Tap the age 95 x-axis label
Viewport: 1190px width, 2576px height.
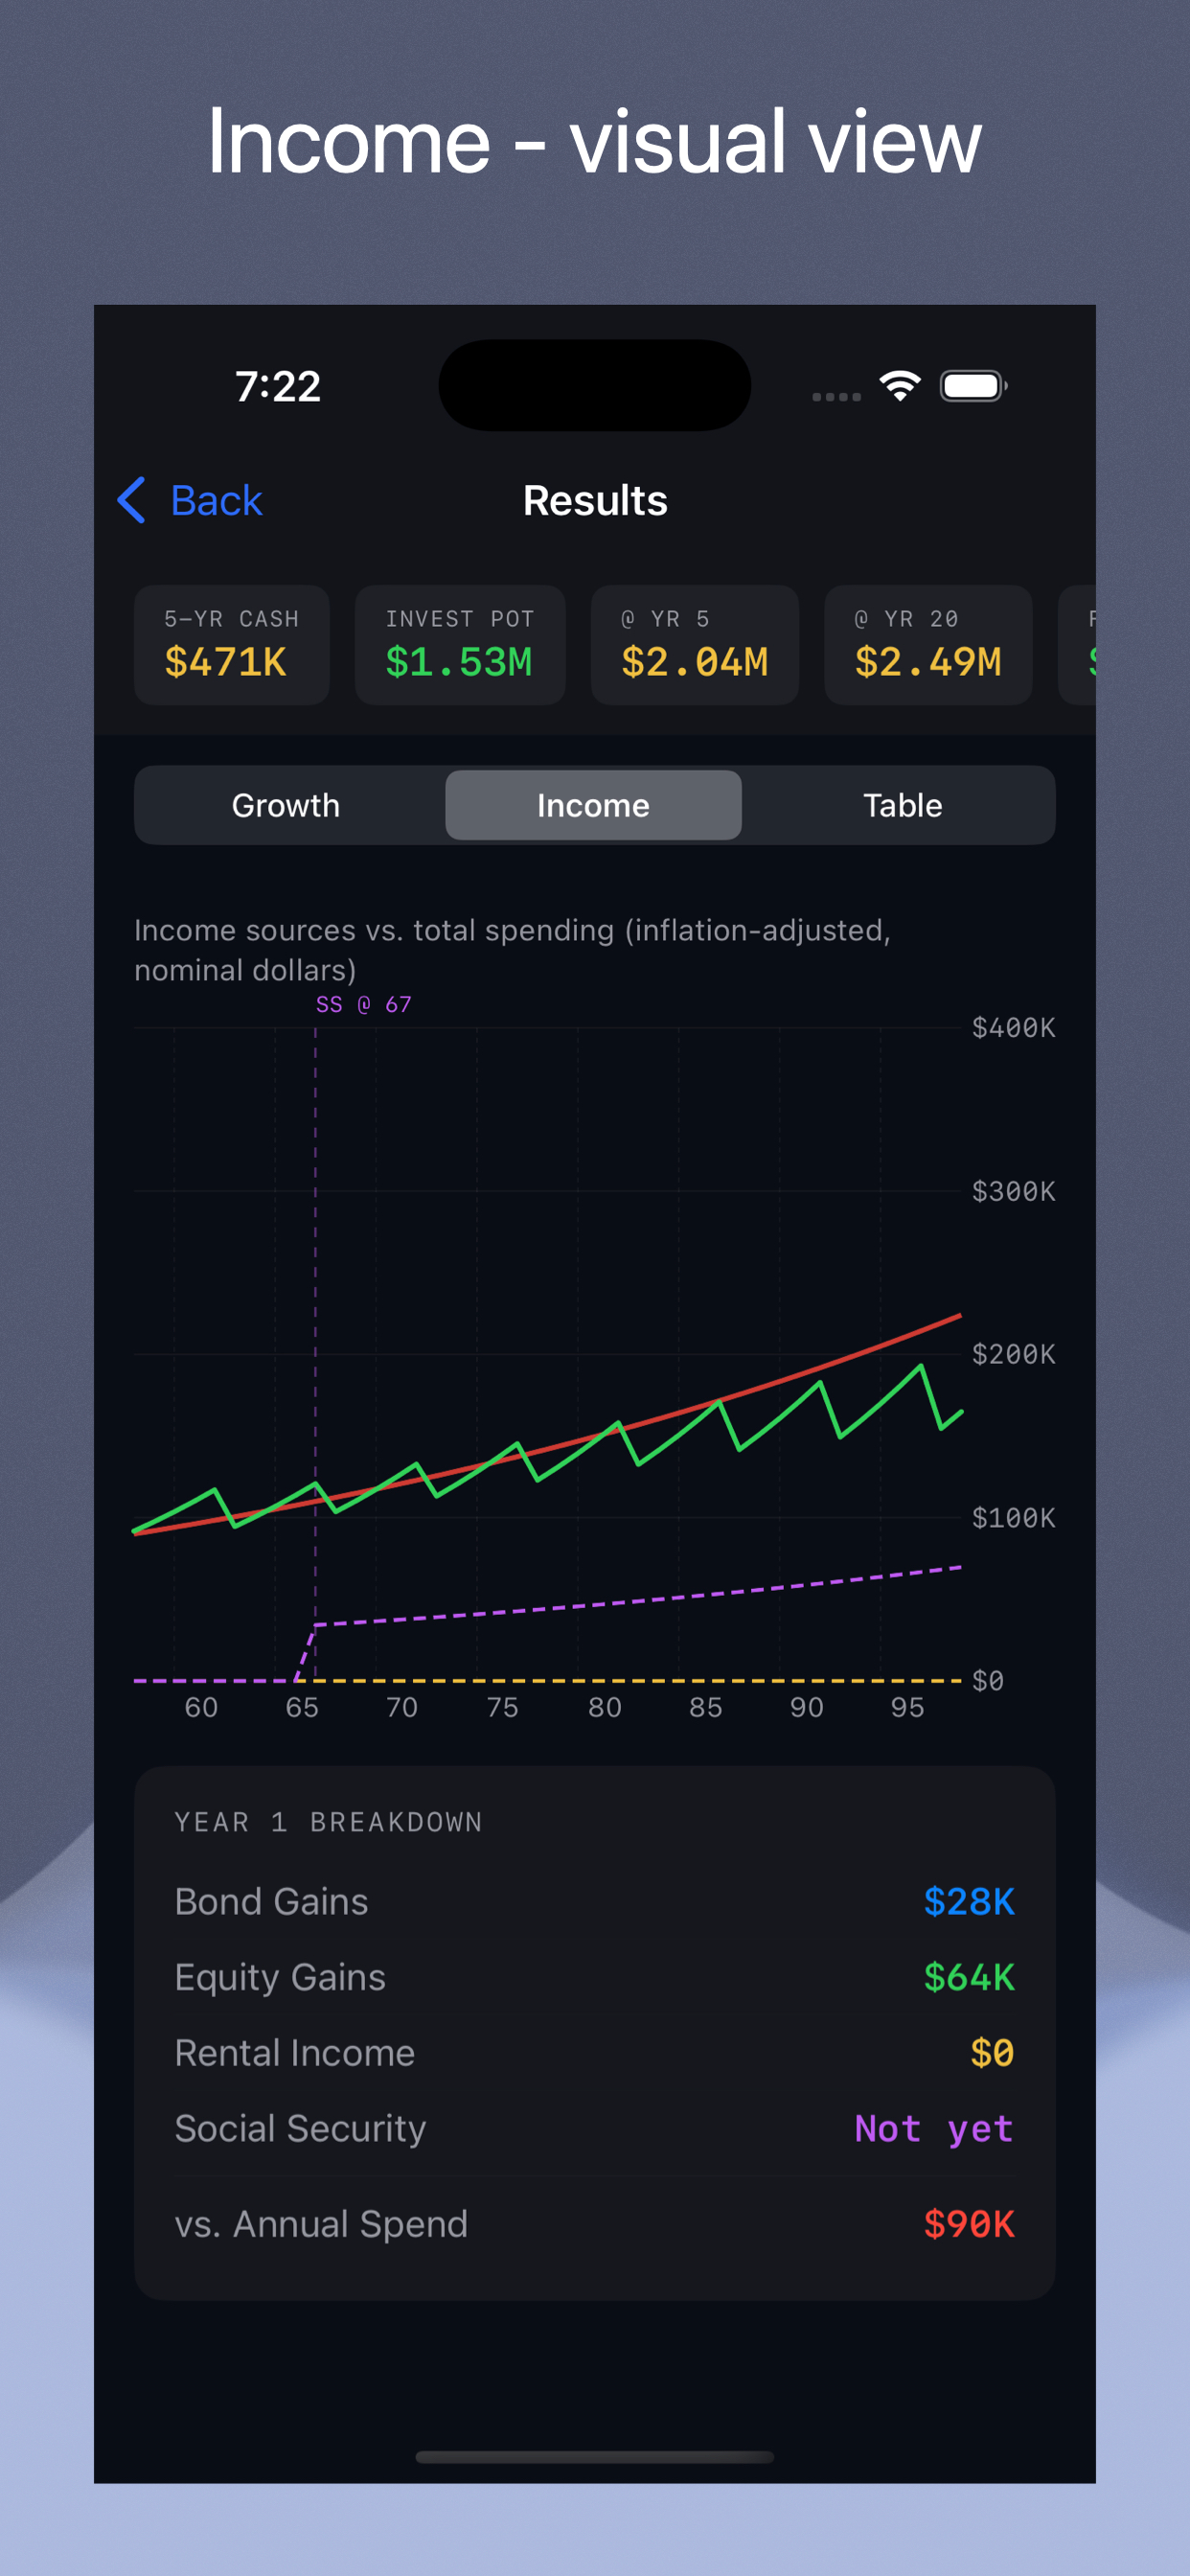[907, 1707]
